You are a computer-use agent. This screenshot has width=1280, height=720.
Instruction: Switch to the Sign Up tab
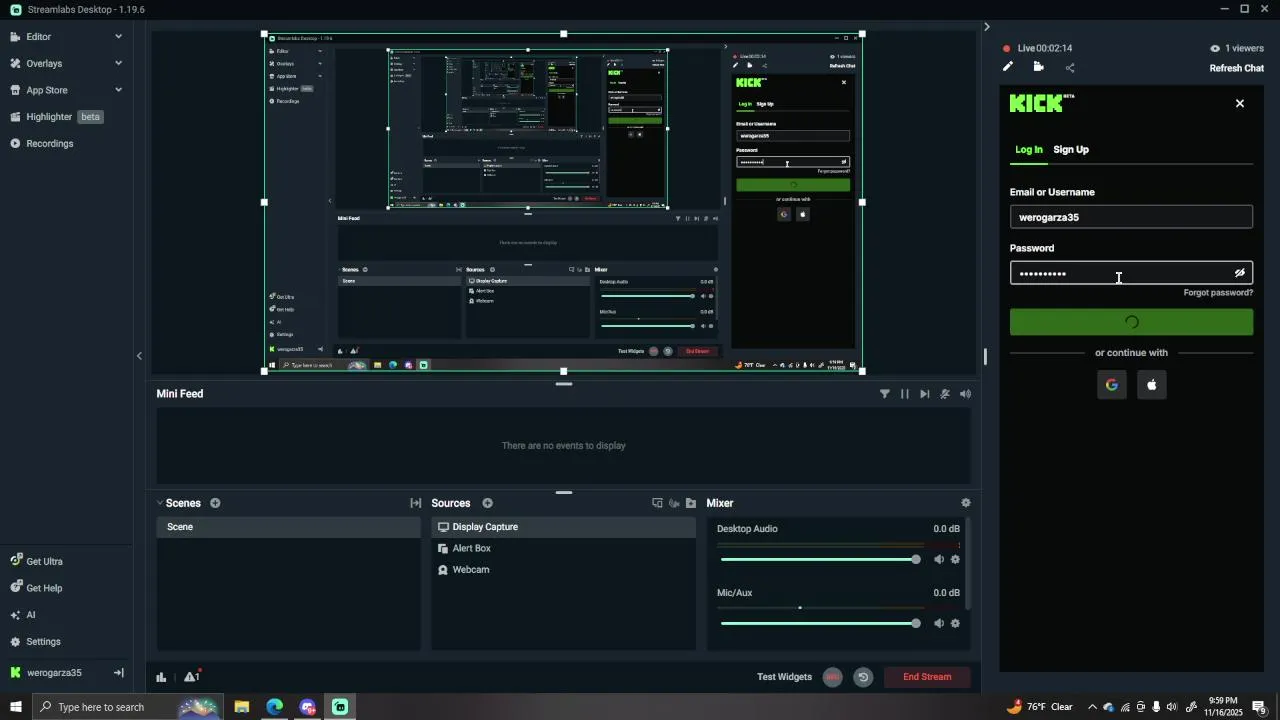pos(1071,150)
